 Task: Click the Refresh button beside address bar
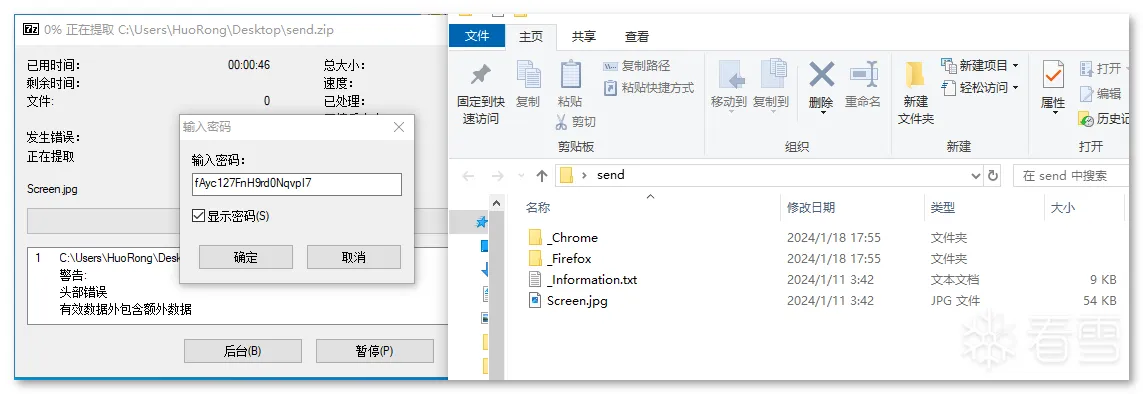993,176
